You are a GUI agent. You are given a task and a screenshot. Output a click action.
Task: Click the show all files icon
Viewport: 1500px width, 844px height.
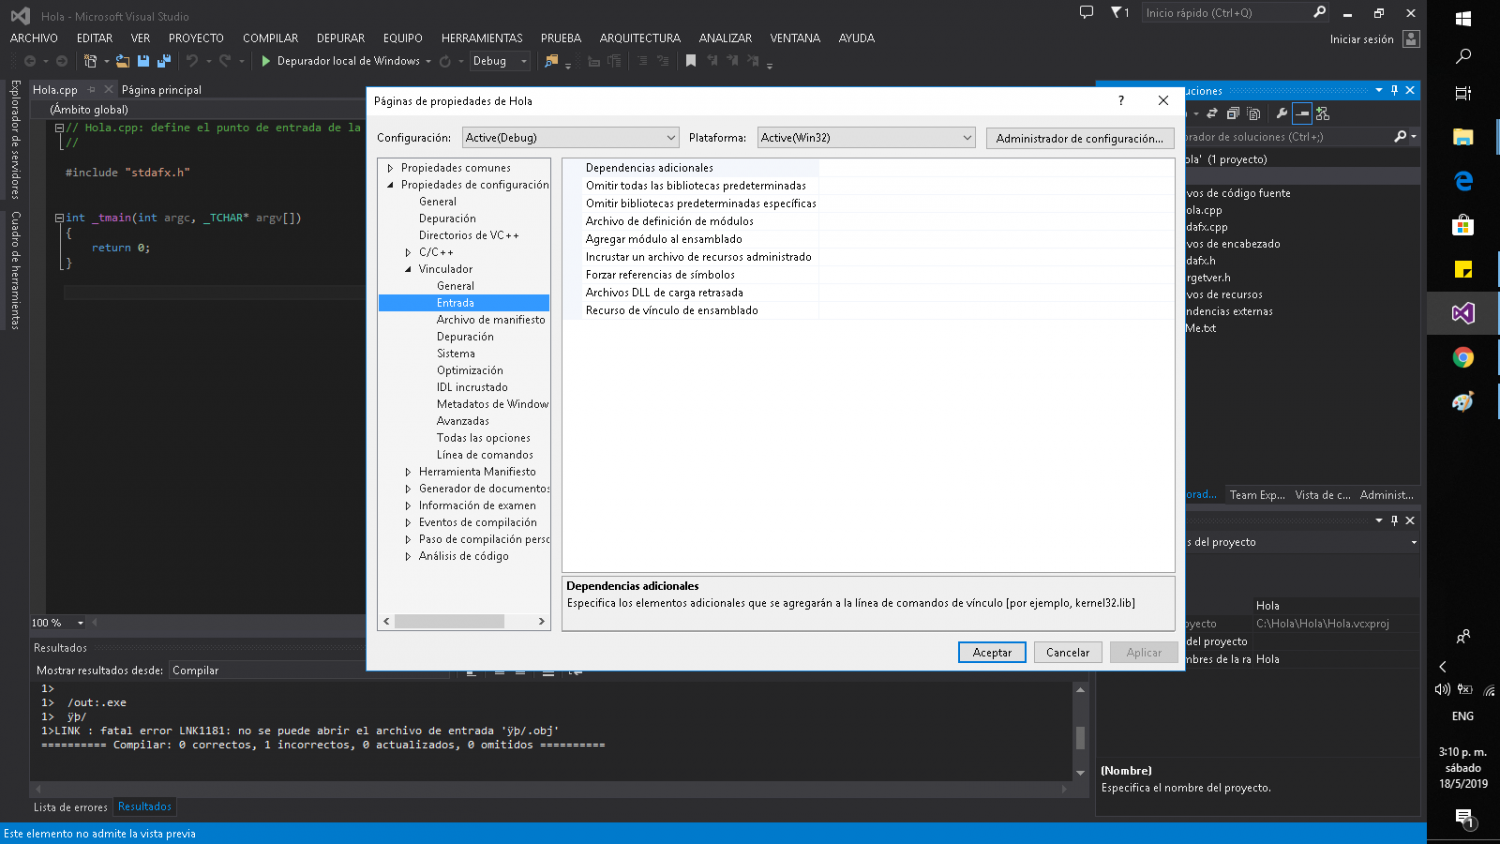(1254, 114)
